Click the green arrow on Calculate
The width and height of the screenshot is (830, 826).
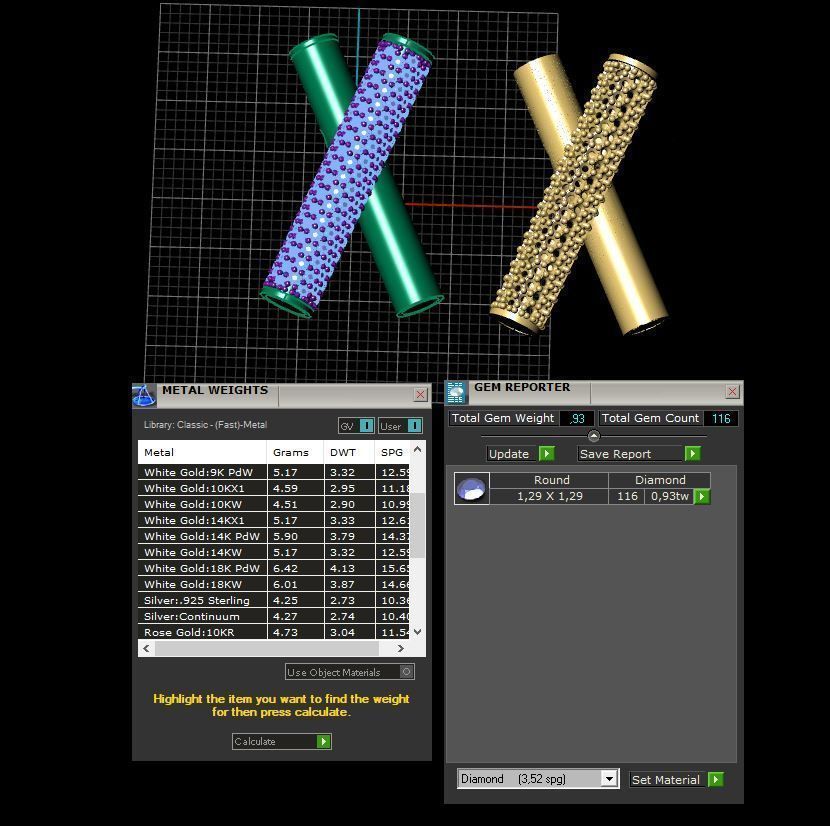[323, 741]
